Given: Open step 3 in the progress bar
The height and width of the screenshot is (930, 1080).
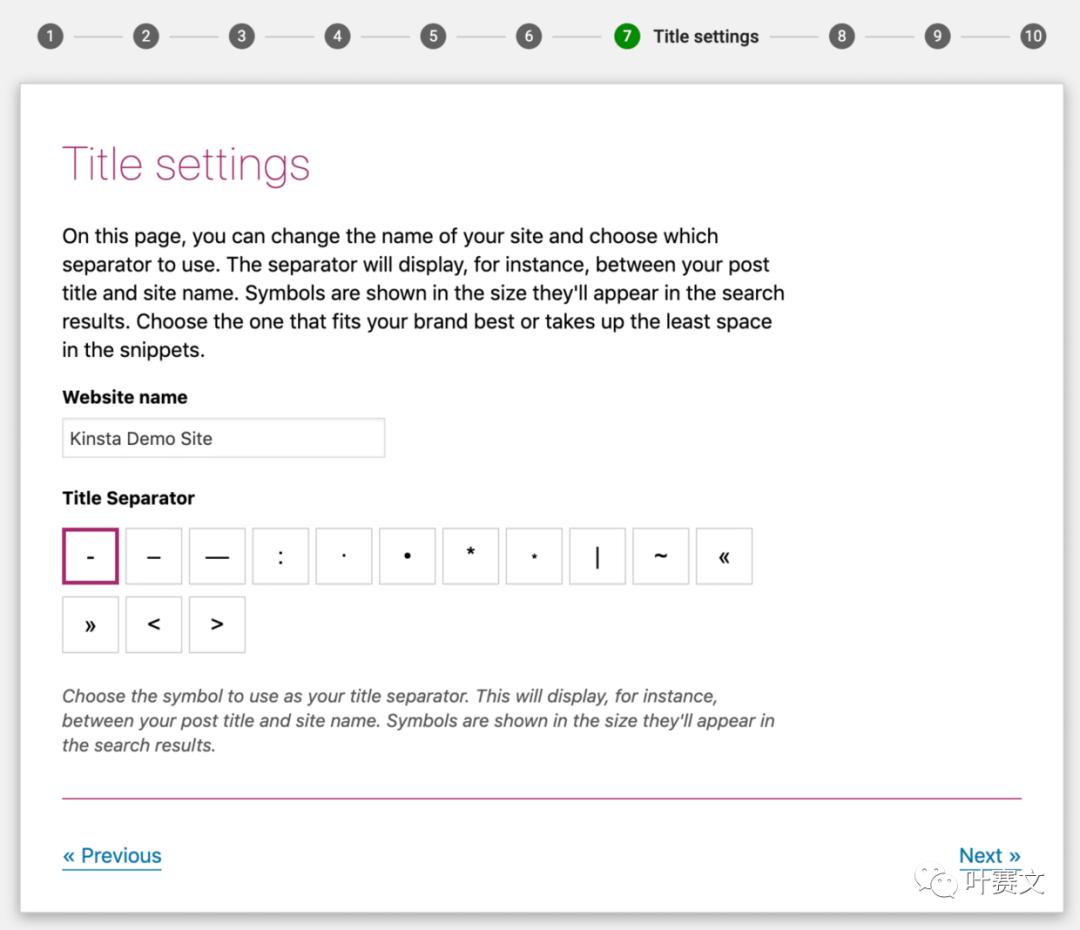Looking at the screenshot, I should click(241, 37).
